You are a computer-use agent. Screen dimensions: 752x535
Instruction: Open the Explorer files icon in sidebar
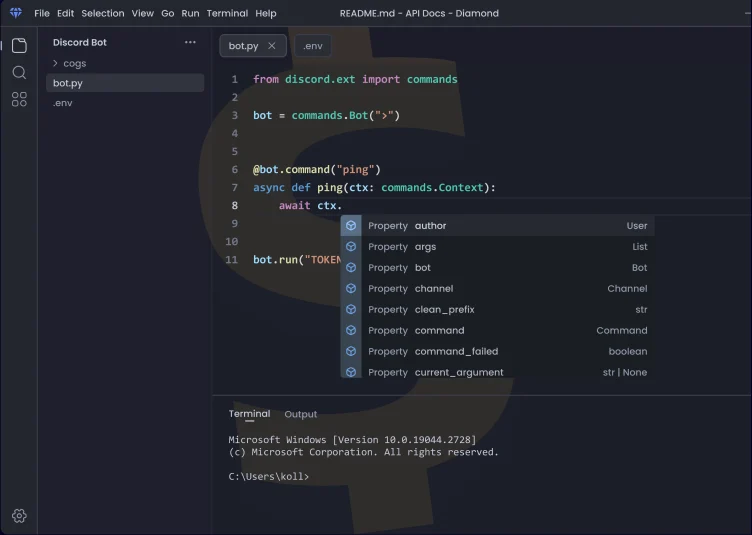[19, 46]
